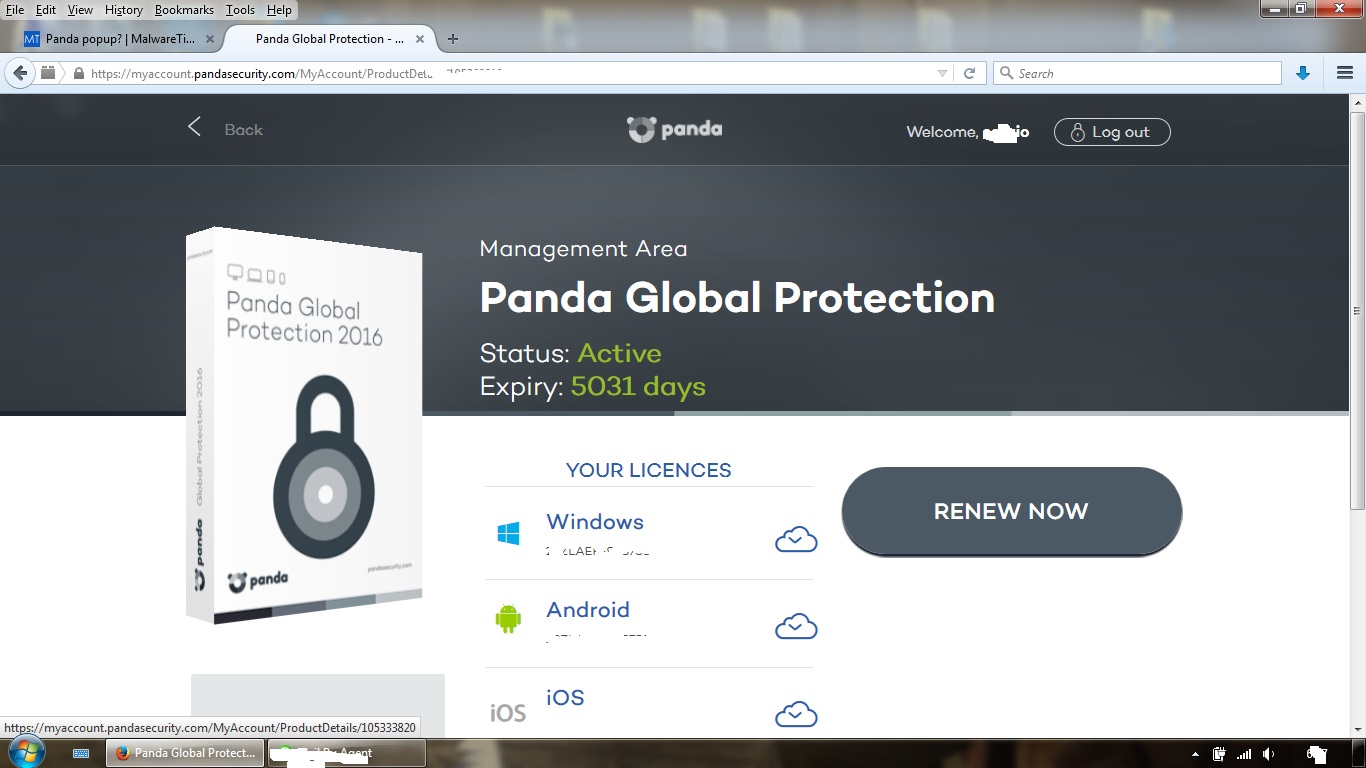1366x768 pixels.
Task: Click the RENEW NOW button
Action: 1011,511
